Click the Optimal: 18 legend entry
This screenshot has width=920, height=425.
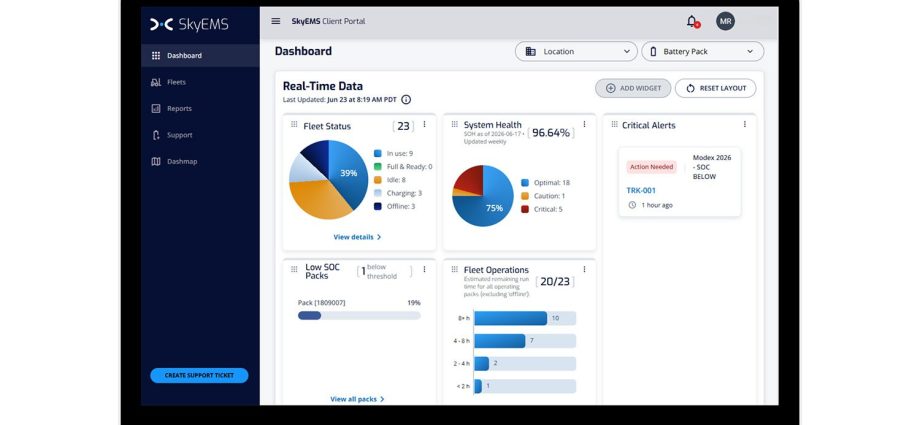pyautogui.click(x=545, y=183)
